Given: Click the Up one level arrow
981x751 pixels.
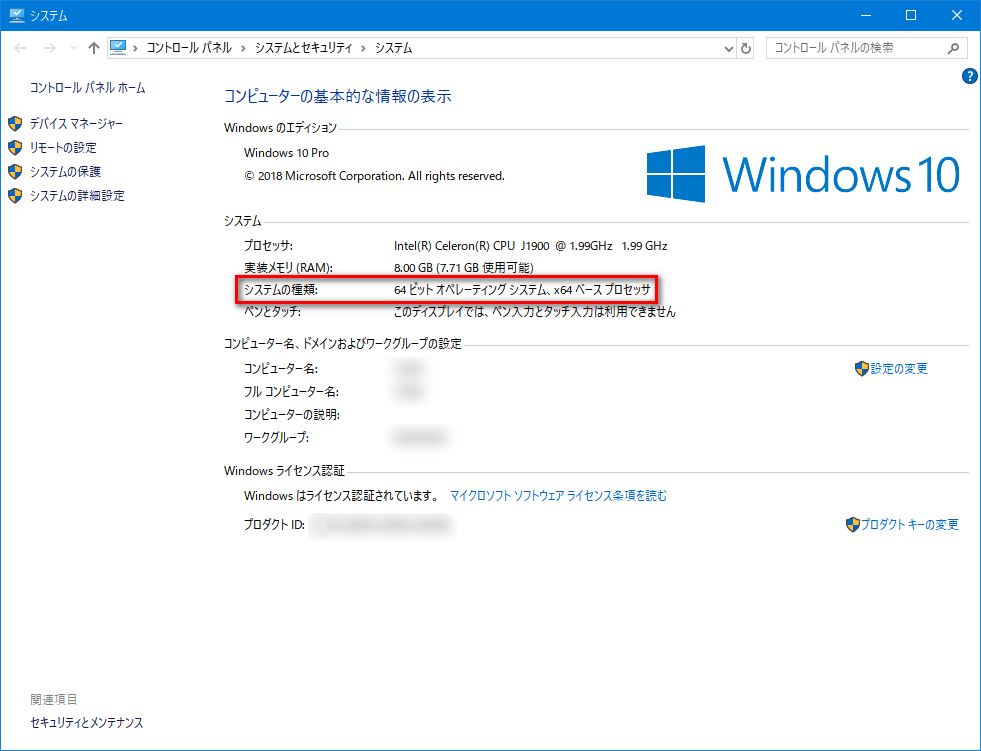Looking at the screenshot, I should (x=94, y=48).
